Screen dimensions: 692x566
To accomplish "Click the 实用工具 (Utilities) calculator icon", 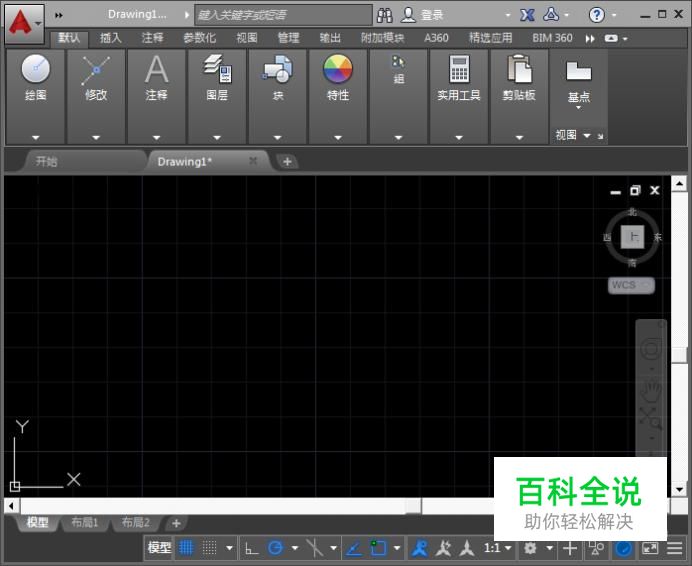I will pyautogui.click(x=459, y=70).
